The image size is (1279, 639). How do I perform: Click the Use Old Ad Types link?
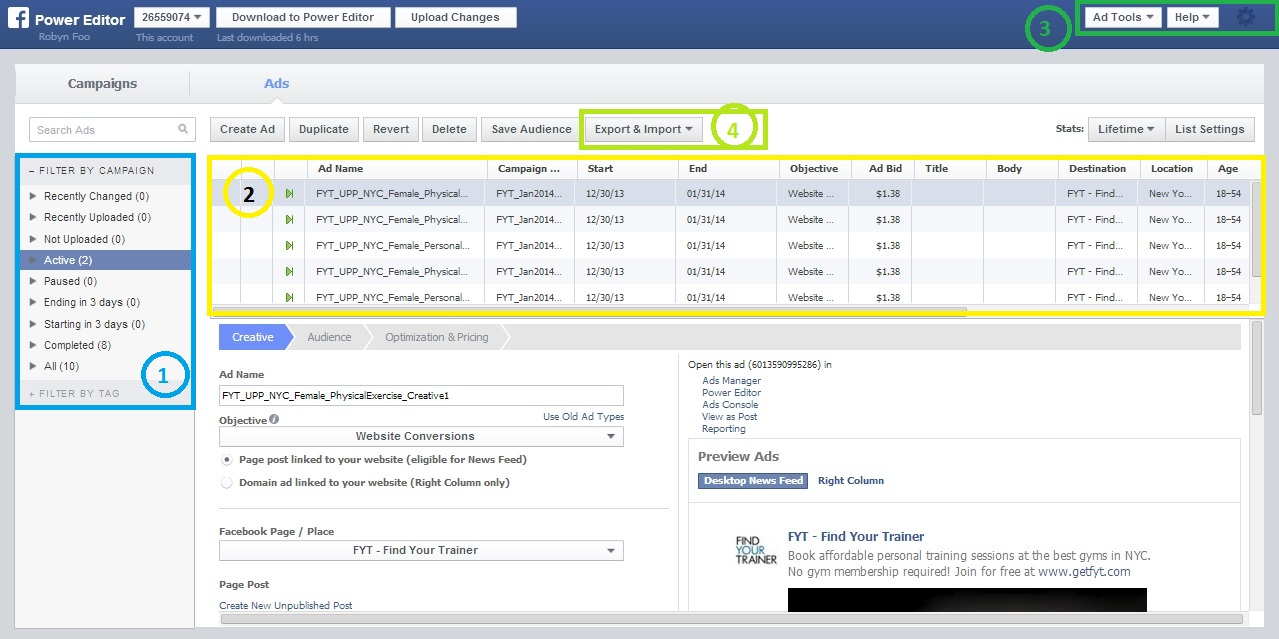coord(583,417)
